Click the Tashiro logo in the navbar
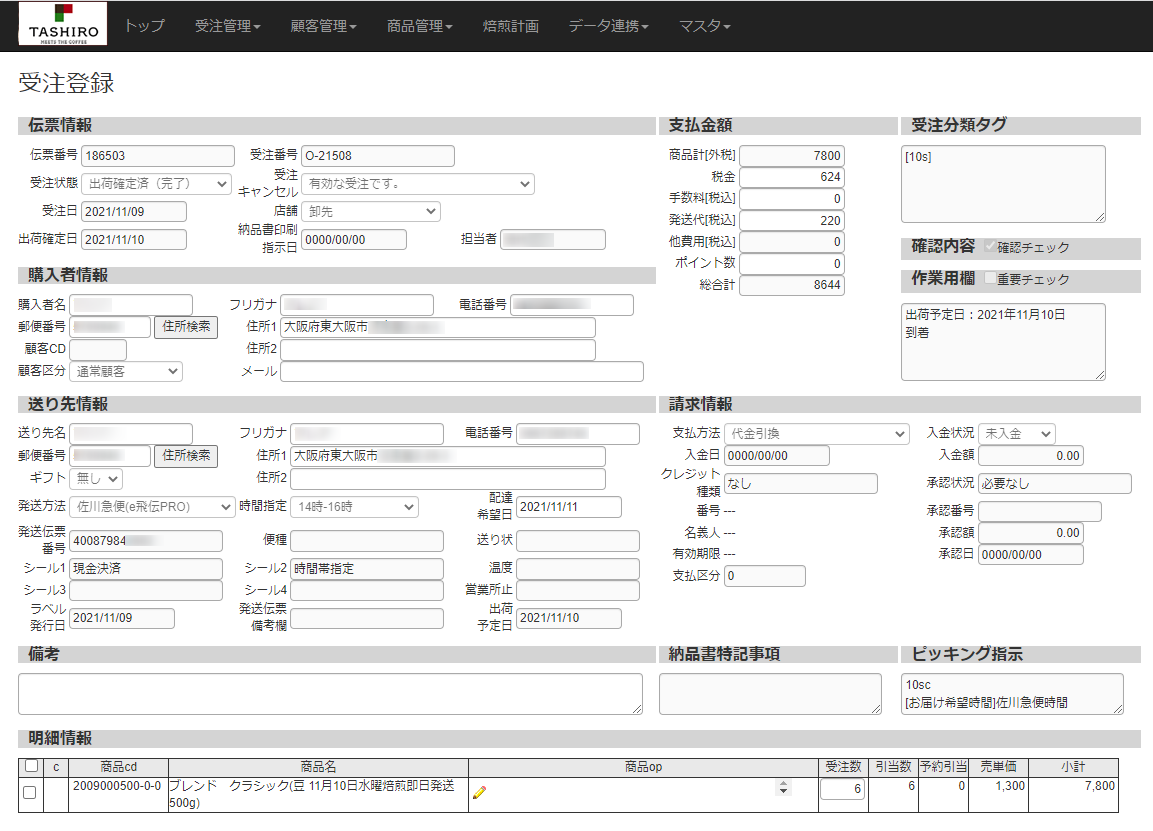1153x831 pixels. click(62, 25)
